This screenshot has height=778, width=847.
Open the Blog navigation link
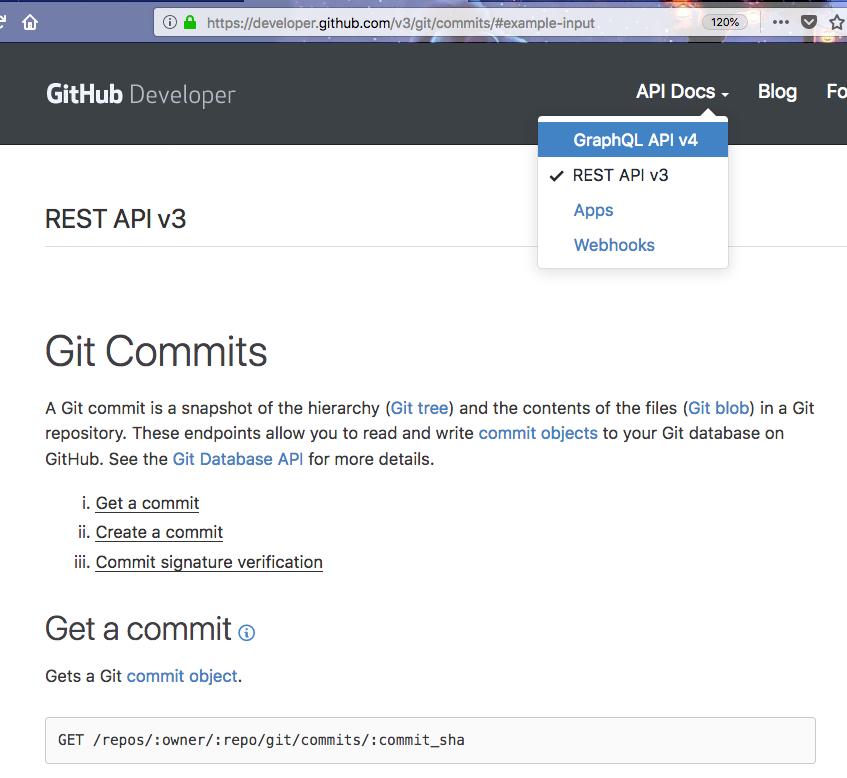coord(777,92)
